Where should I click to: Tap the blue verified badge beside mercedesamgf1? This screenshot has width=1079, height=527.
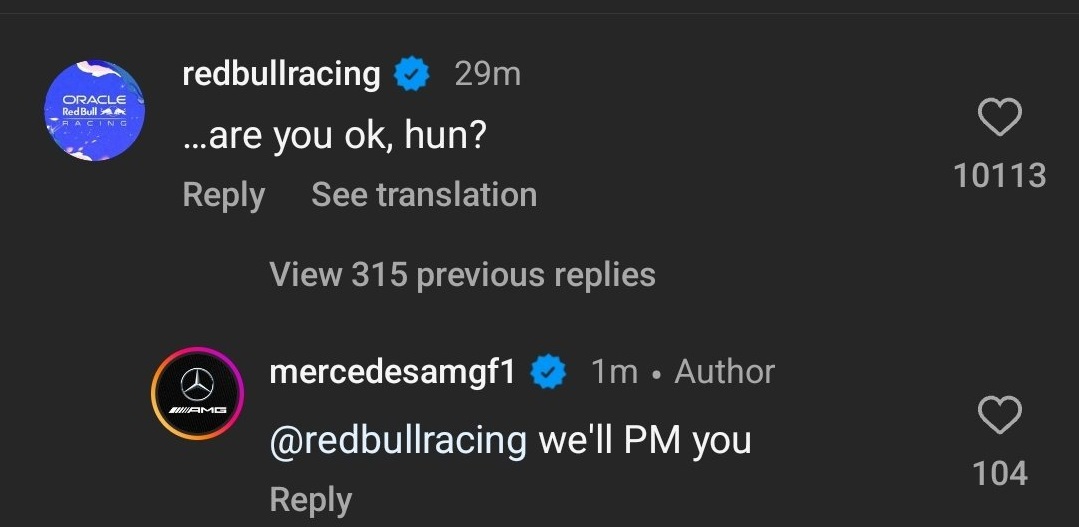click(x=548, y=372)
